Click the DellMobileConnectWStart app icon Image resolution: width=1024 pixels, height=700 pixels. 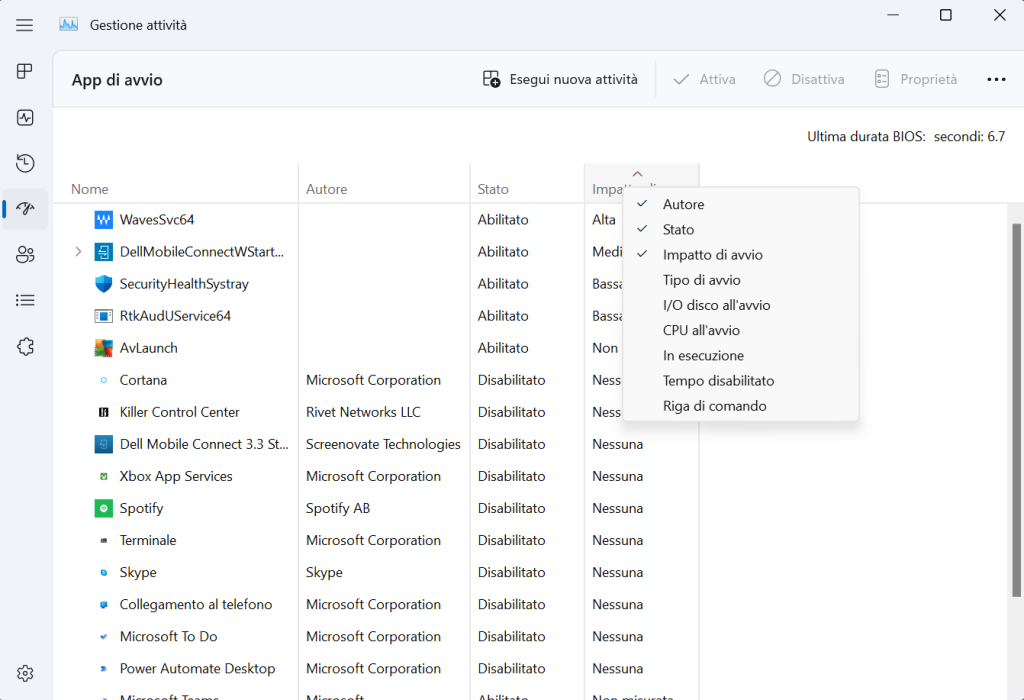(103, 252)
